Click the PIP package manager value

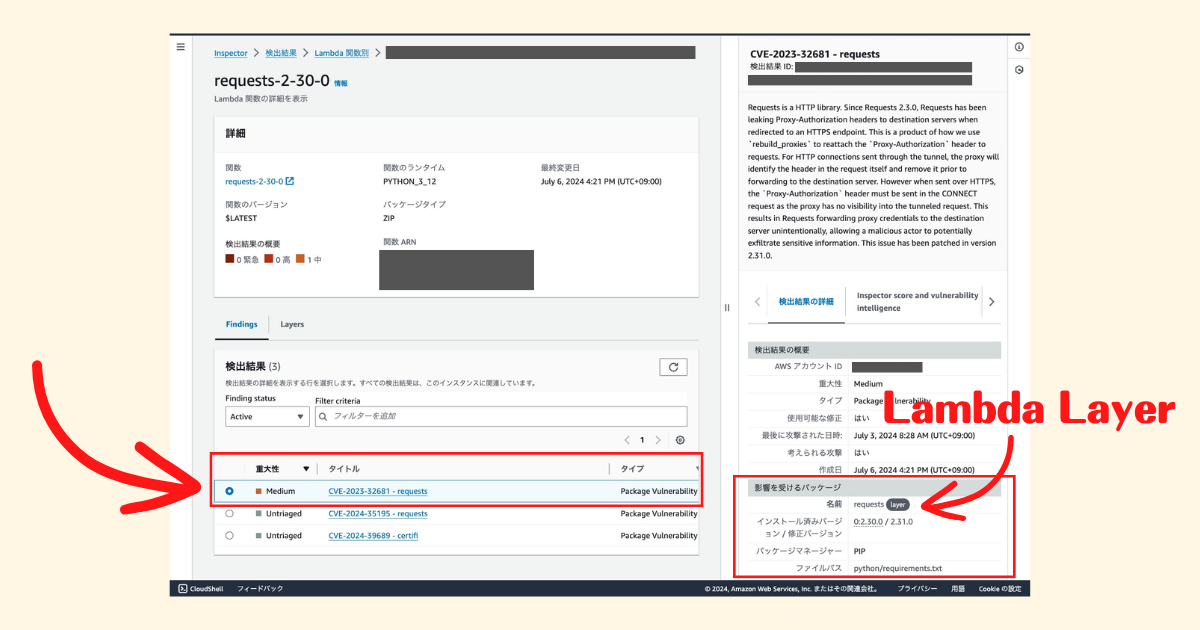[860, 550]
